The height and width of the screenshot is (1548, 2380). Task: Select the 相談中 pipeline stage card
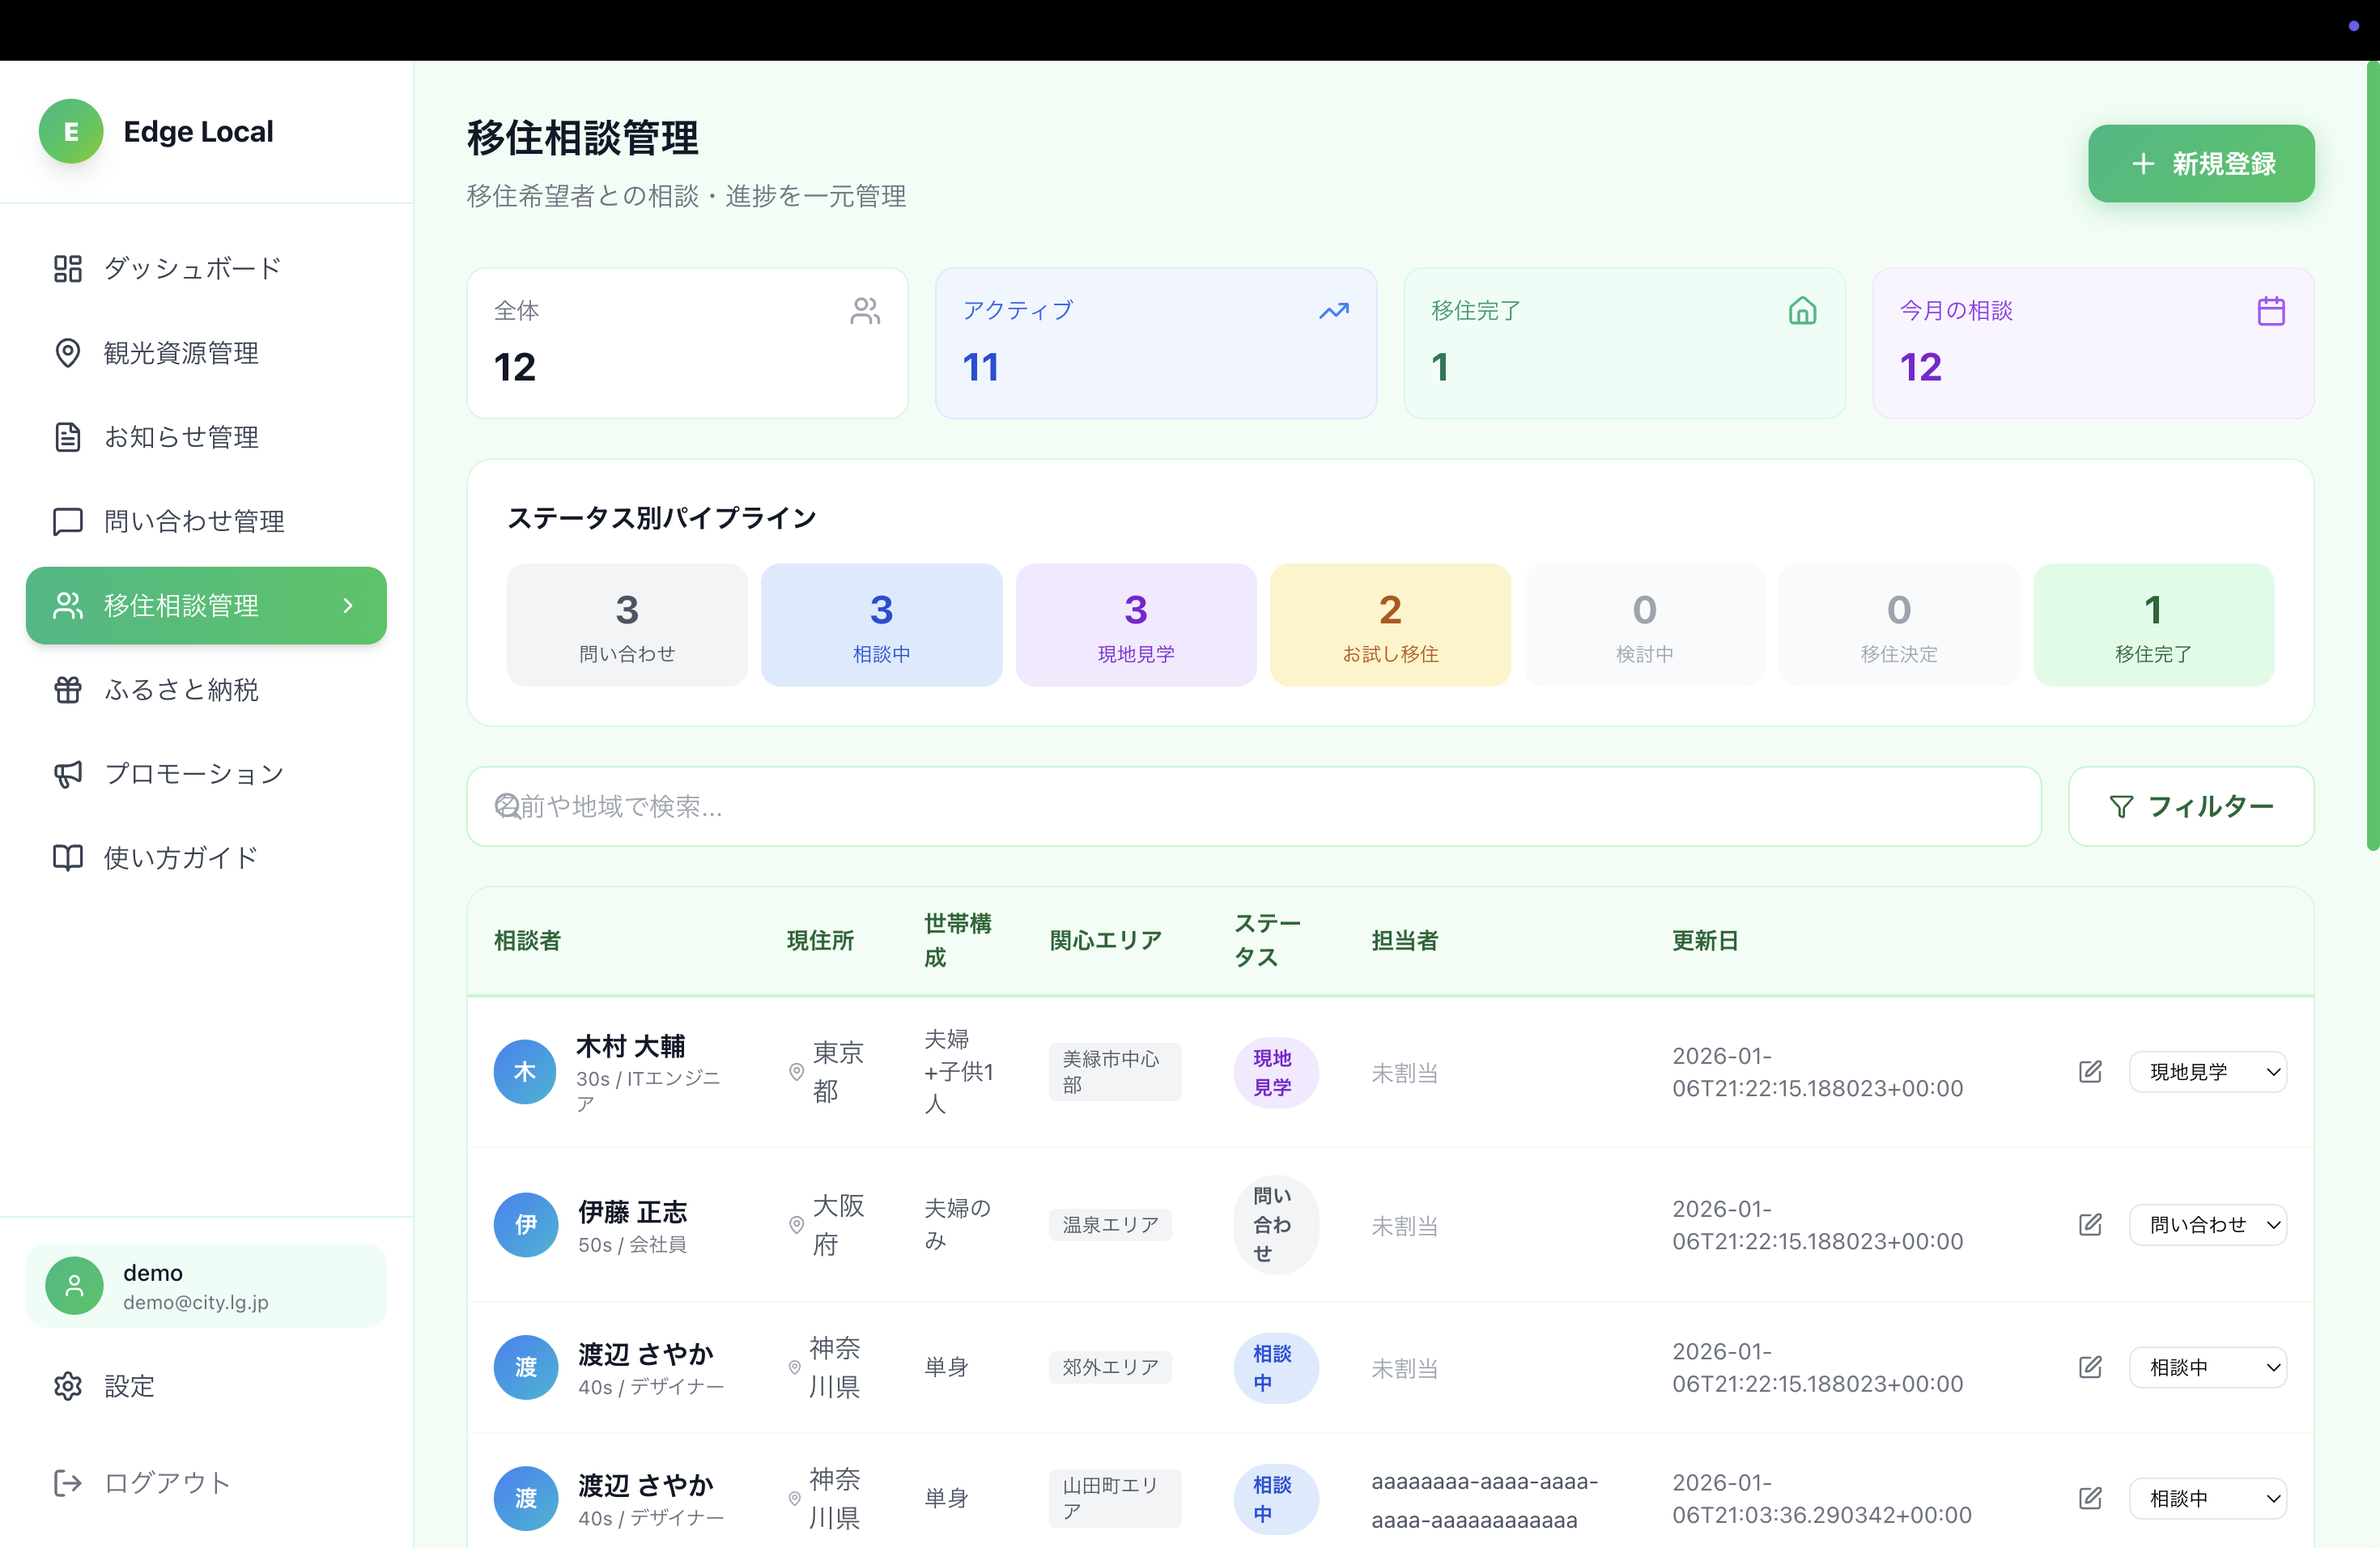coord(881,626)
